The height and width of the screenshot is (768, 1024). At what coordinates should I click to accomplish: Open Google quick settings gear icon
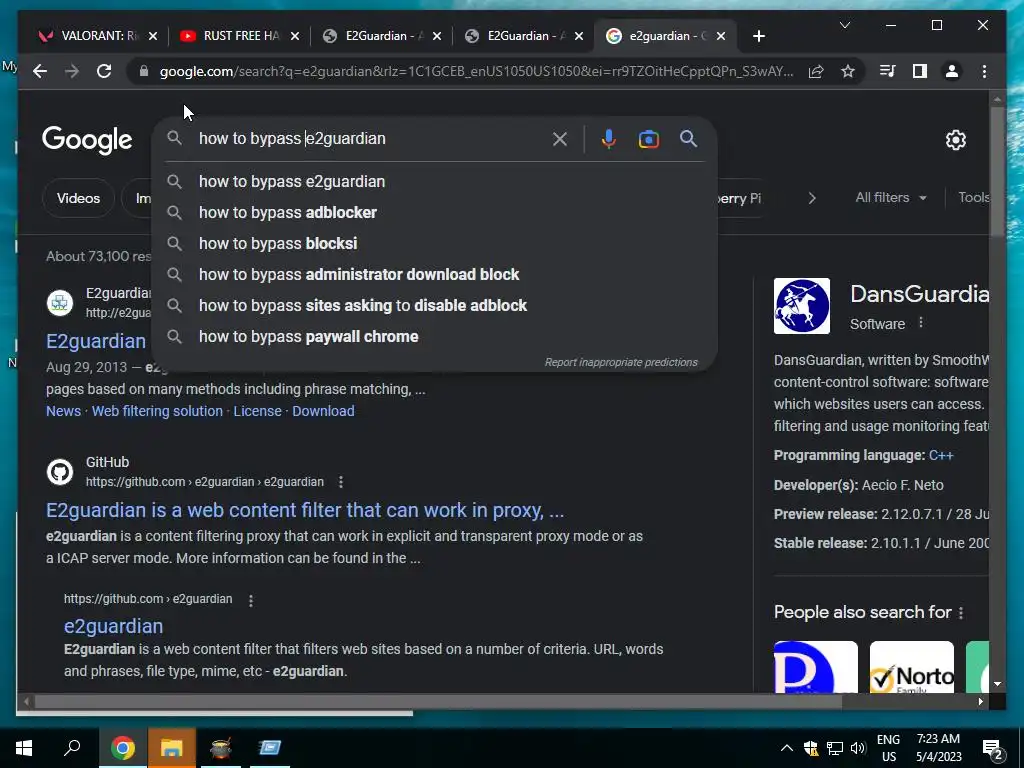coord(955,139)
